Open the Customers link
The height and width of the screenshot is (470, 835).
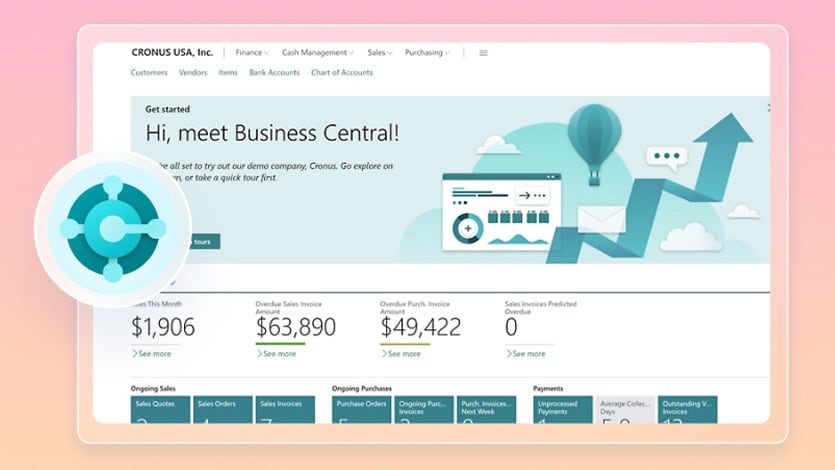pyautogui.click(x=149, y=72)
